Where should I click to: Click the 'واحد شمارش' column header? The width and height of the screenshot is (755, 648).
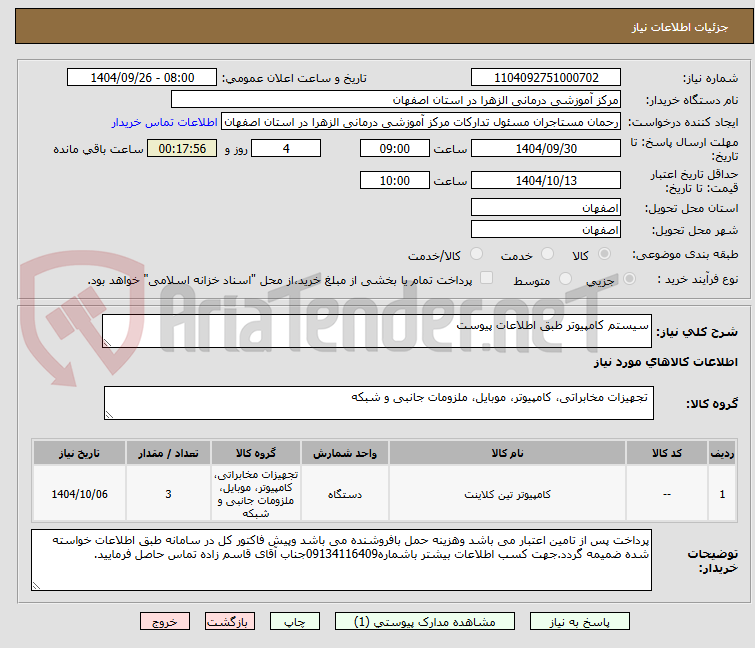[x=345, y=453]
